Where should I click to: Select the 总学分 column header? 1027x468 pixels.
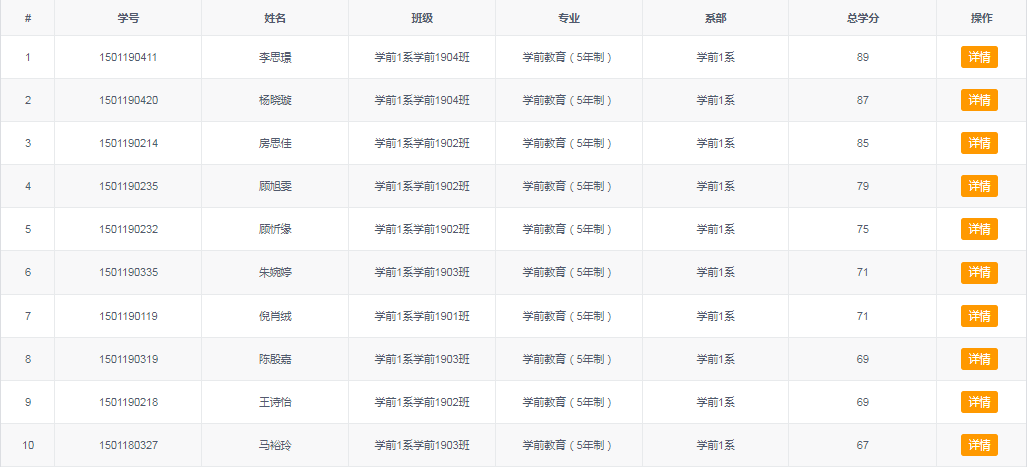pyautogui.click(x=863, y=18)
